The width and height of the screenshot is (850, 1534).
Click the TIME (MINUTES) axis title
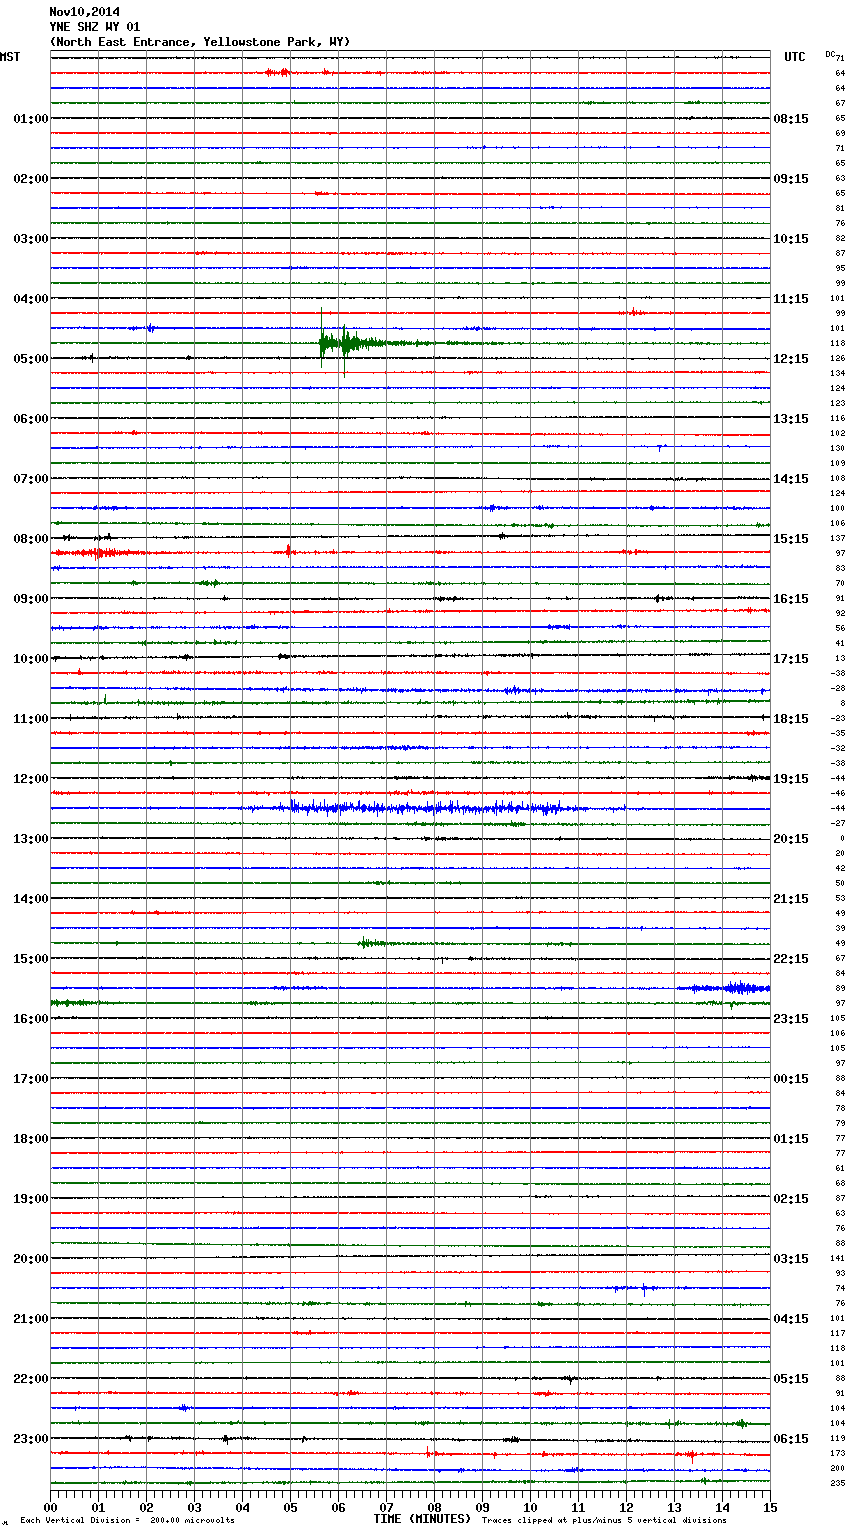tap(422, 1519)
